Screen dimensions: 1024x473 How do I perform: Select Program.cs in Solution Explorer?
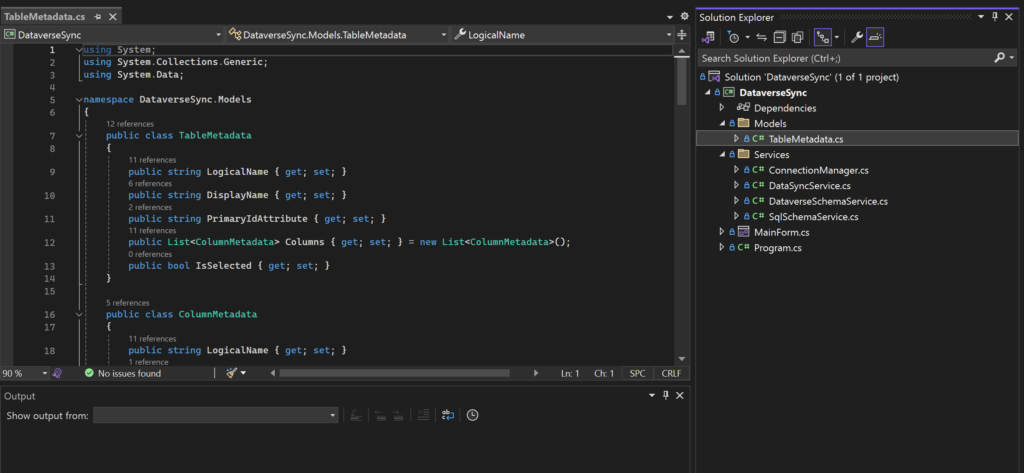coord(777,248)
